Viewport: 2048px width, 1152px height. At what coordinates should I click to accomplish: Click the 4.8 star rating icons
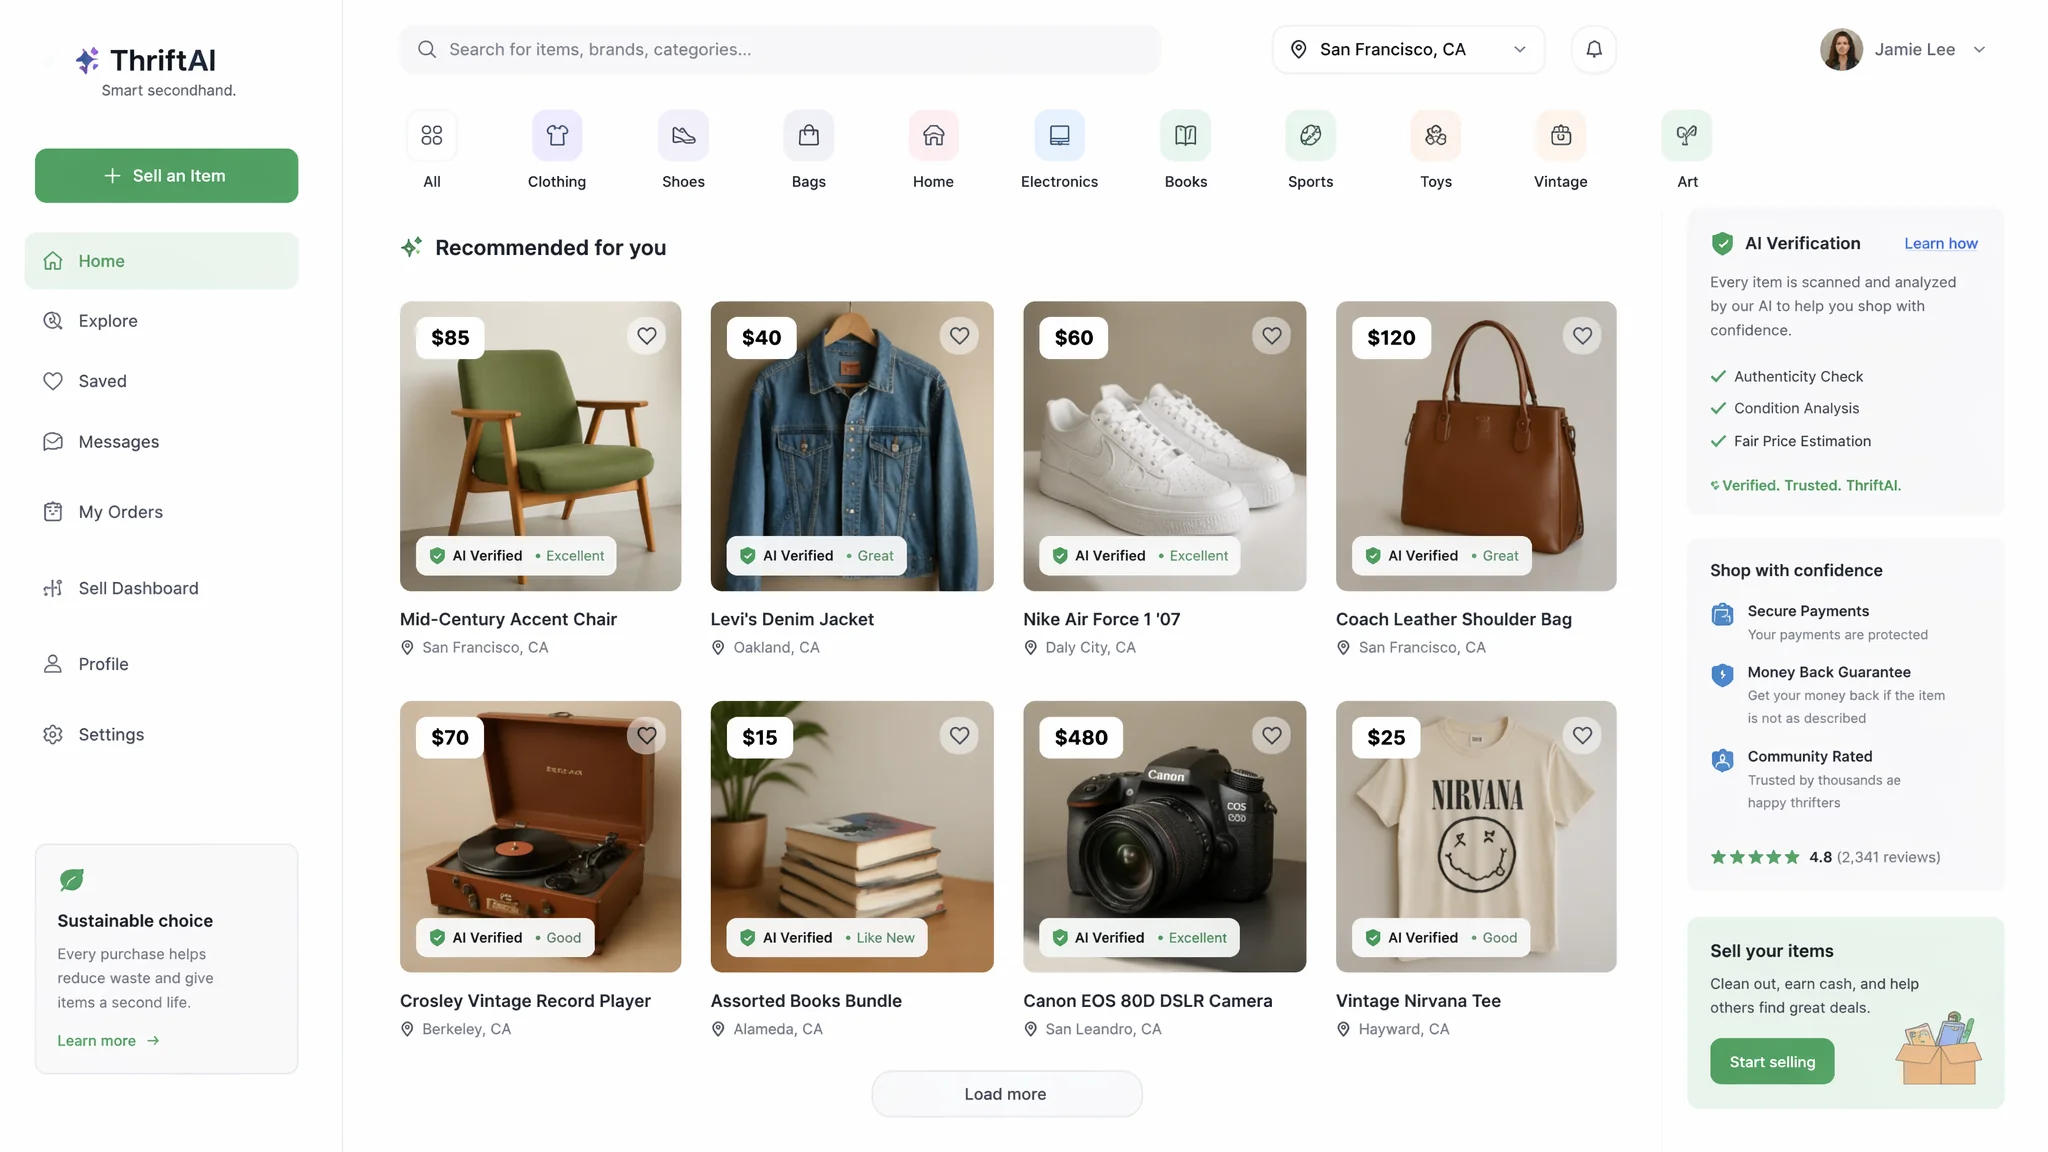[1754, 857]
